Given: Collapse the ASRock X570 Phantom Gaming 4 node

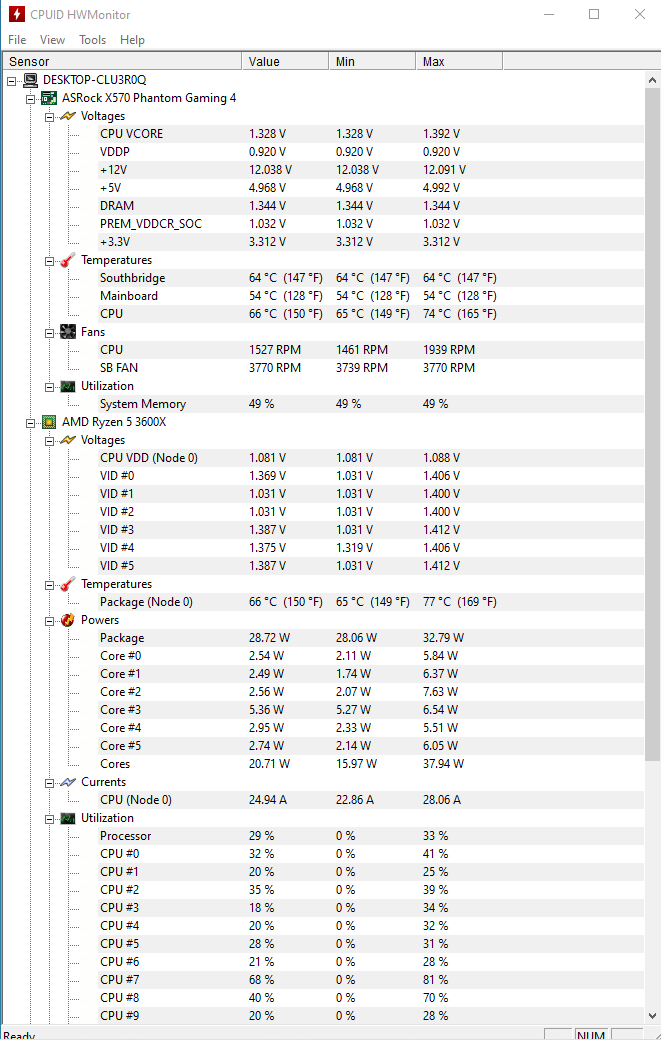Looking at the screenshot, I should point(30,98).
